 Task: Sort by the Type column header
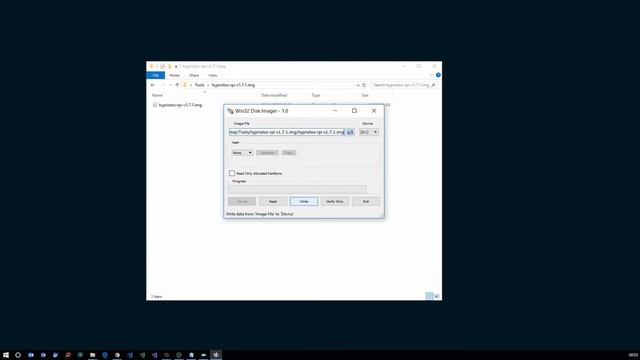(316, 95)
